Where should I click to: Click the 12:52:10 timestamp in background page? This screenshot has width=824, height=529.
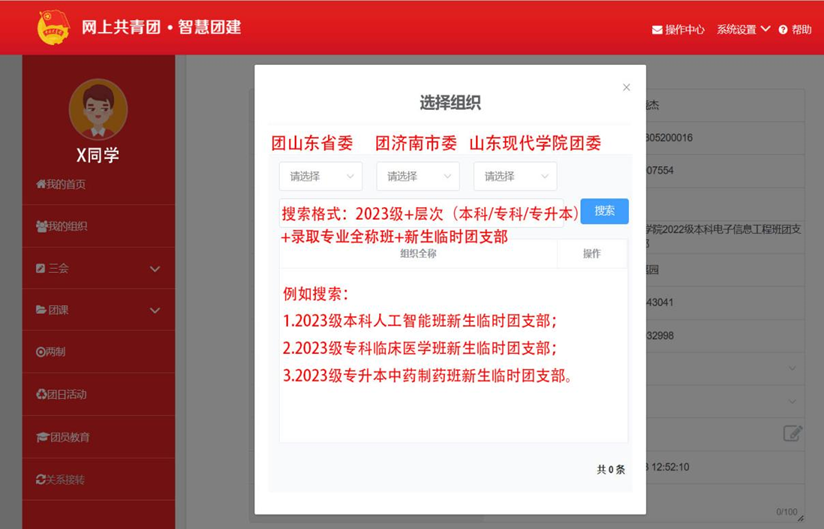(670, 467)
